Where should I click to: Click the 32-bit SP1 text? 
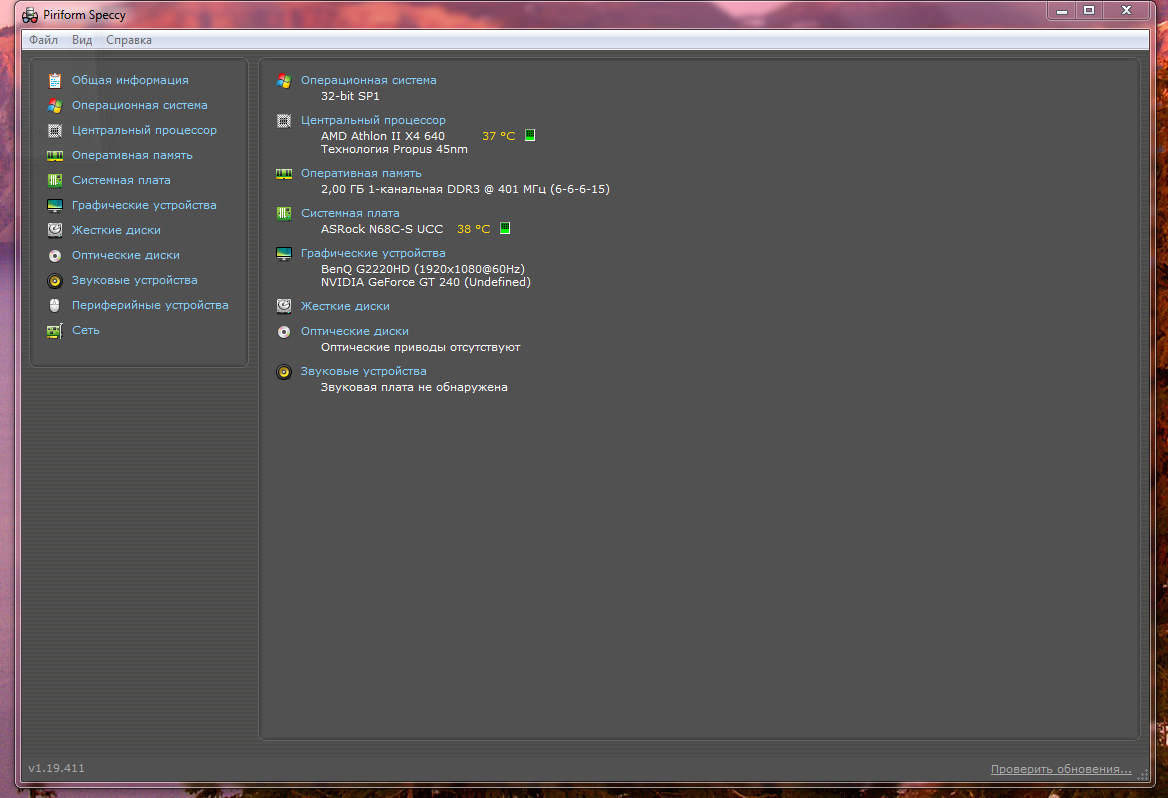point(350,96)
